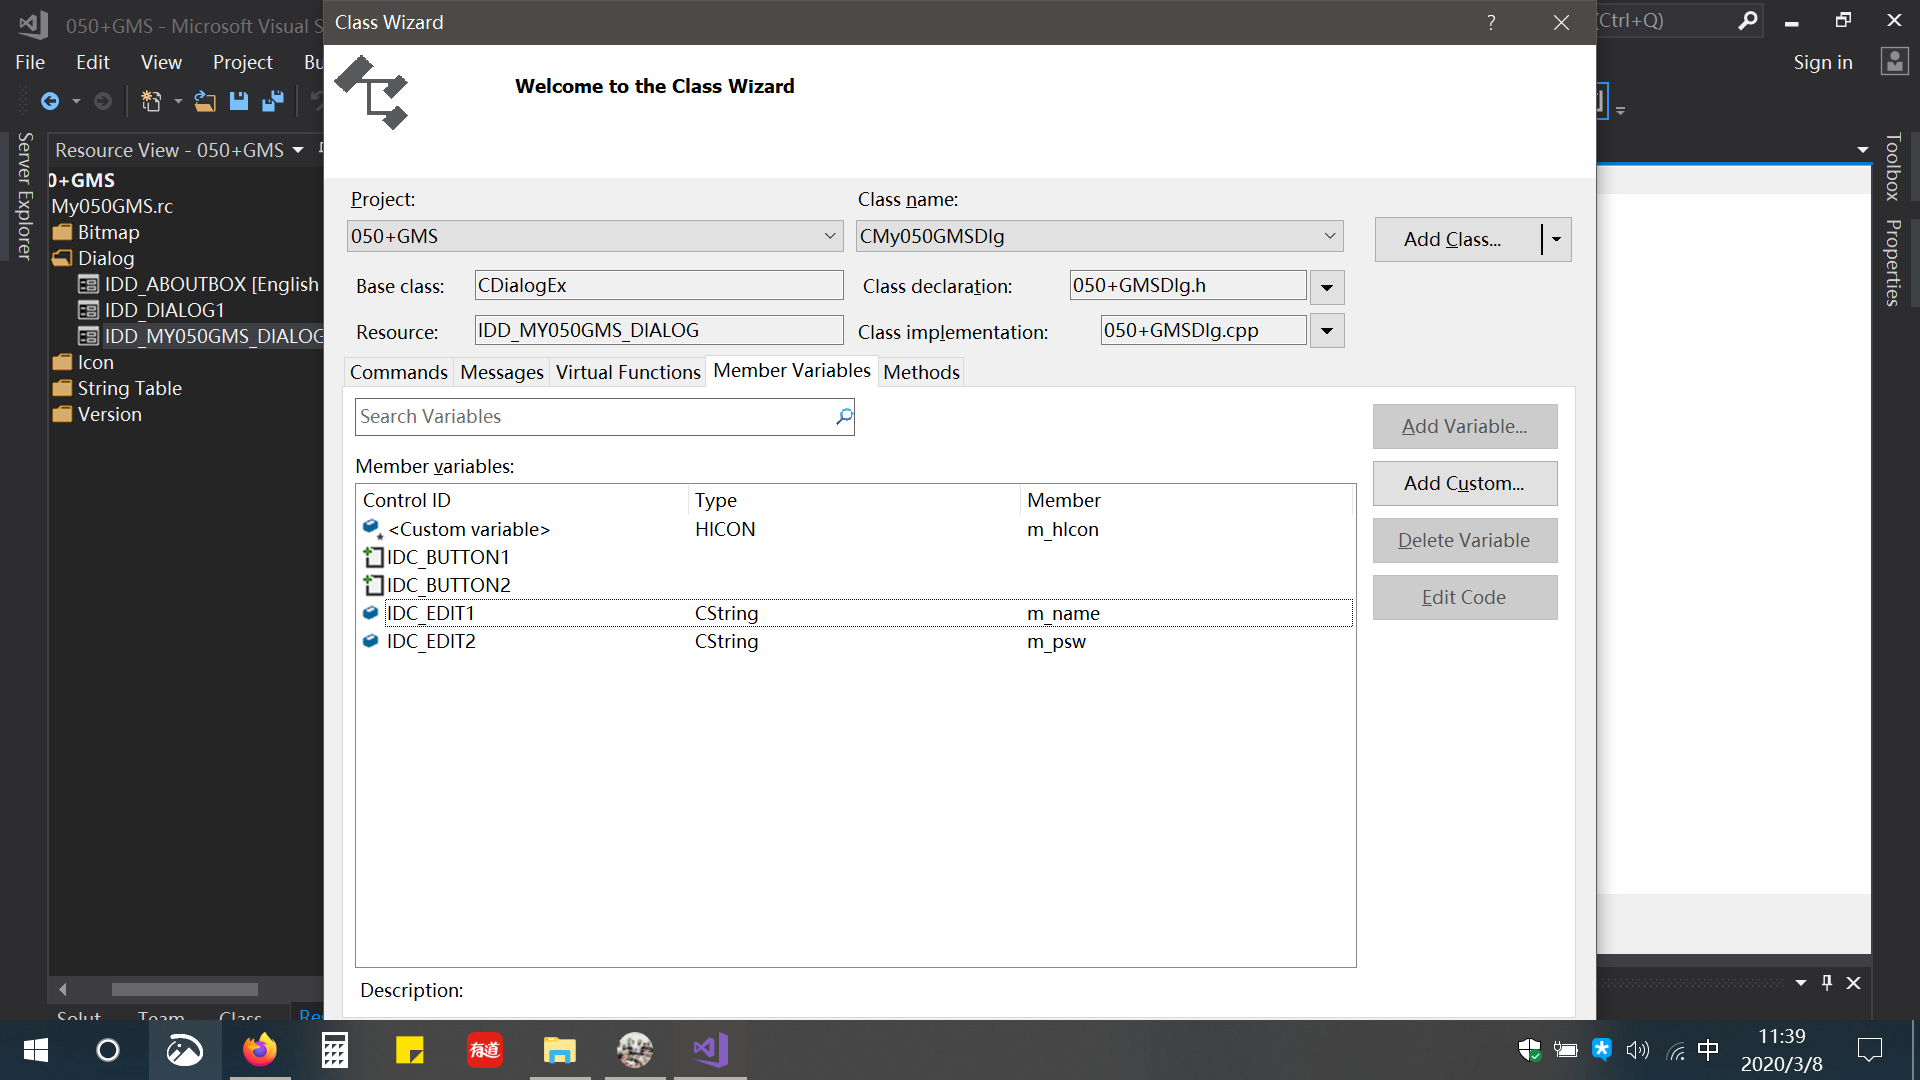Click the speaker icon in system tray
The height and width of the screenshot is (1080, 1920).
tap(1637, 1051)
